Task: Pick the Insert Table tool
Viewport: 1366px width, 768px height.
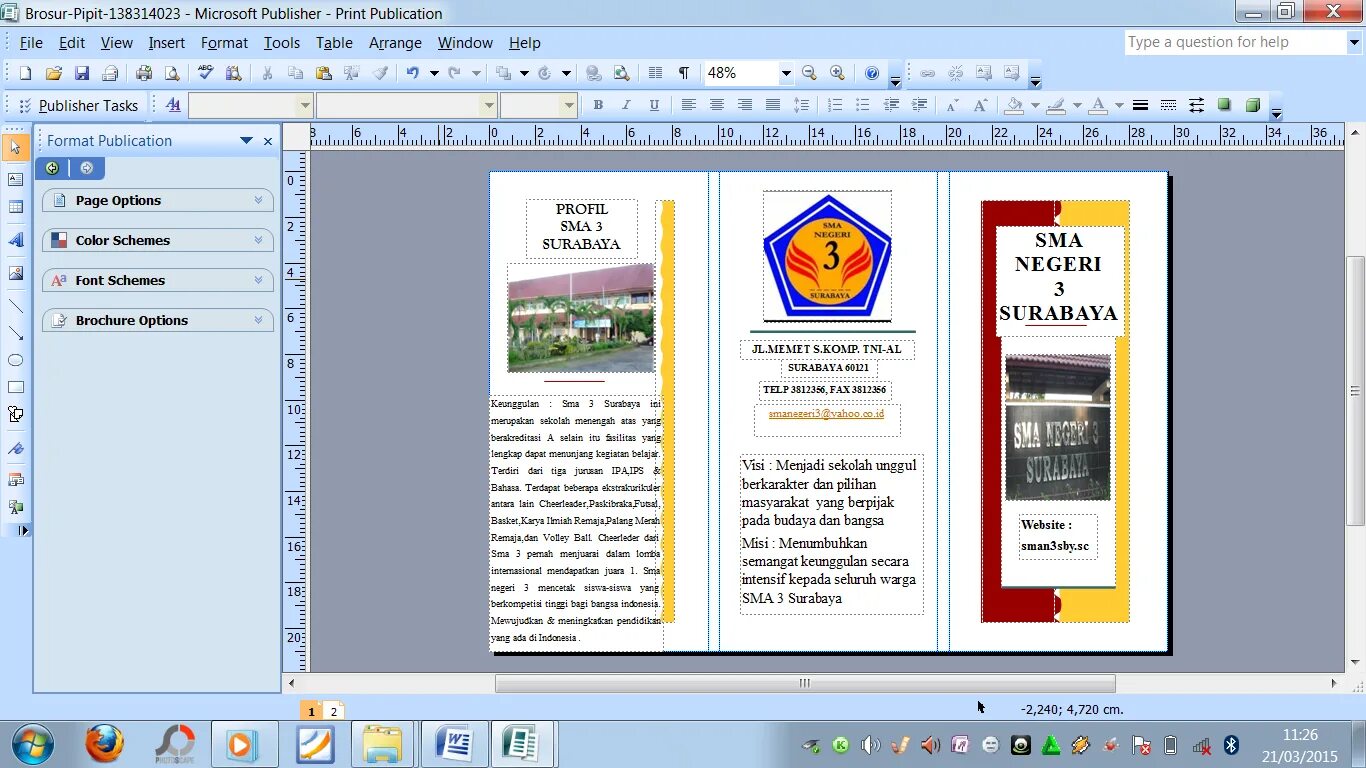Action: tap(15, 207)
